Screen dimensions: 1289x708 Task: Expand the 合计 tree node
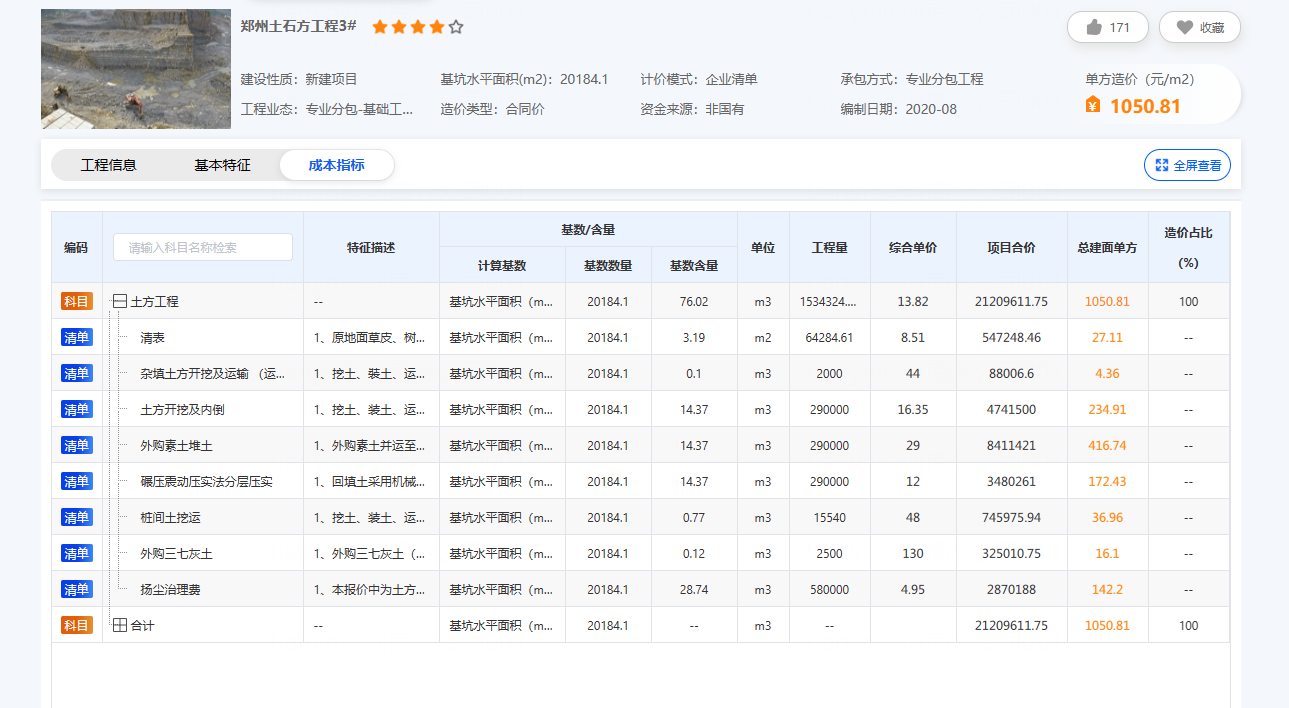120,625
